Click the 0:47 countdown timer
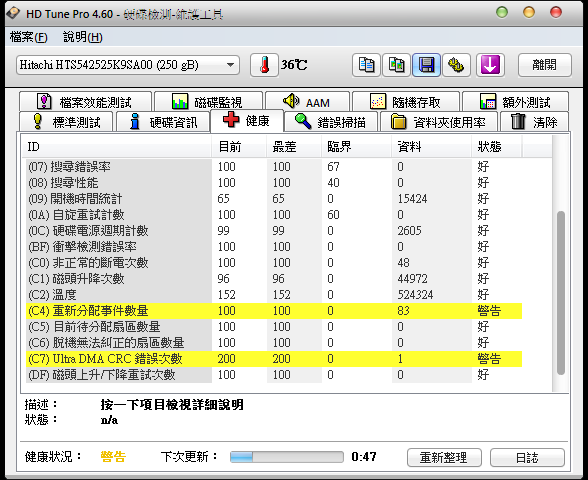 (364, 457)
